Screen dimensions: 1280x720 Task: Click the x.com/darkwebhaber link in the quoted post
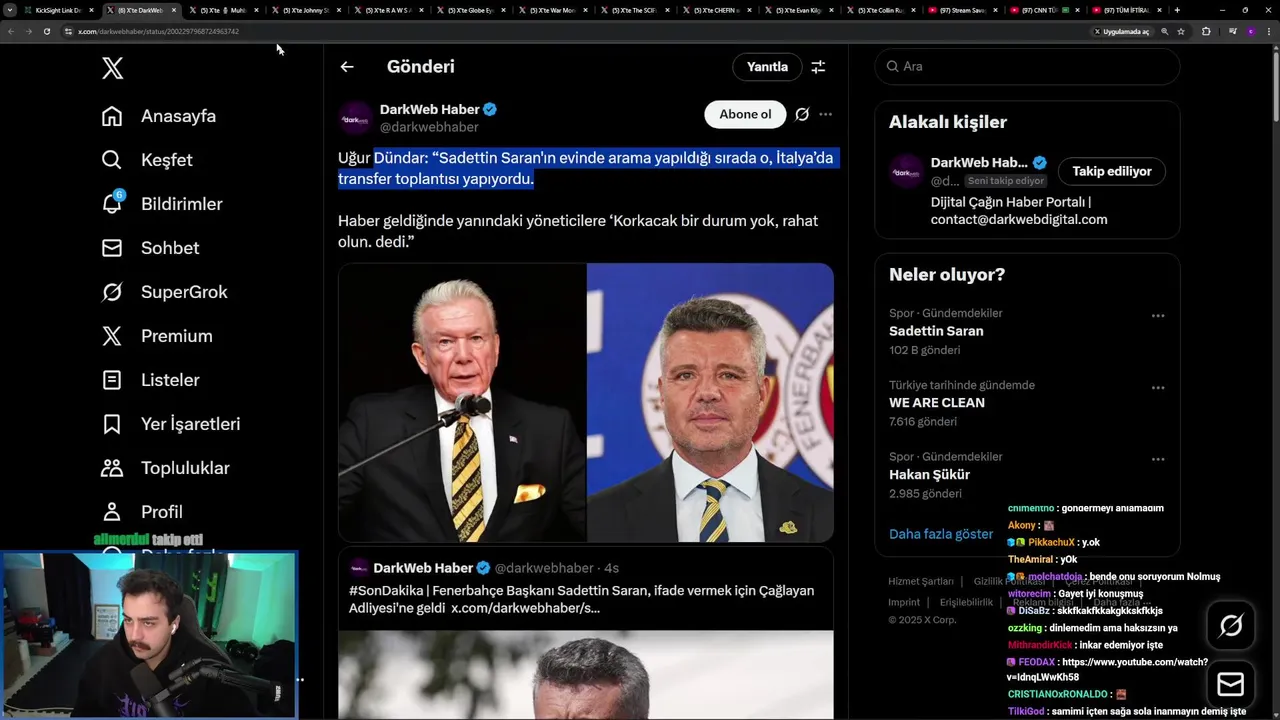(525, 608)
